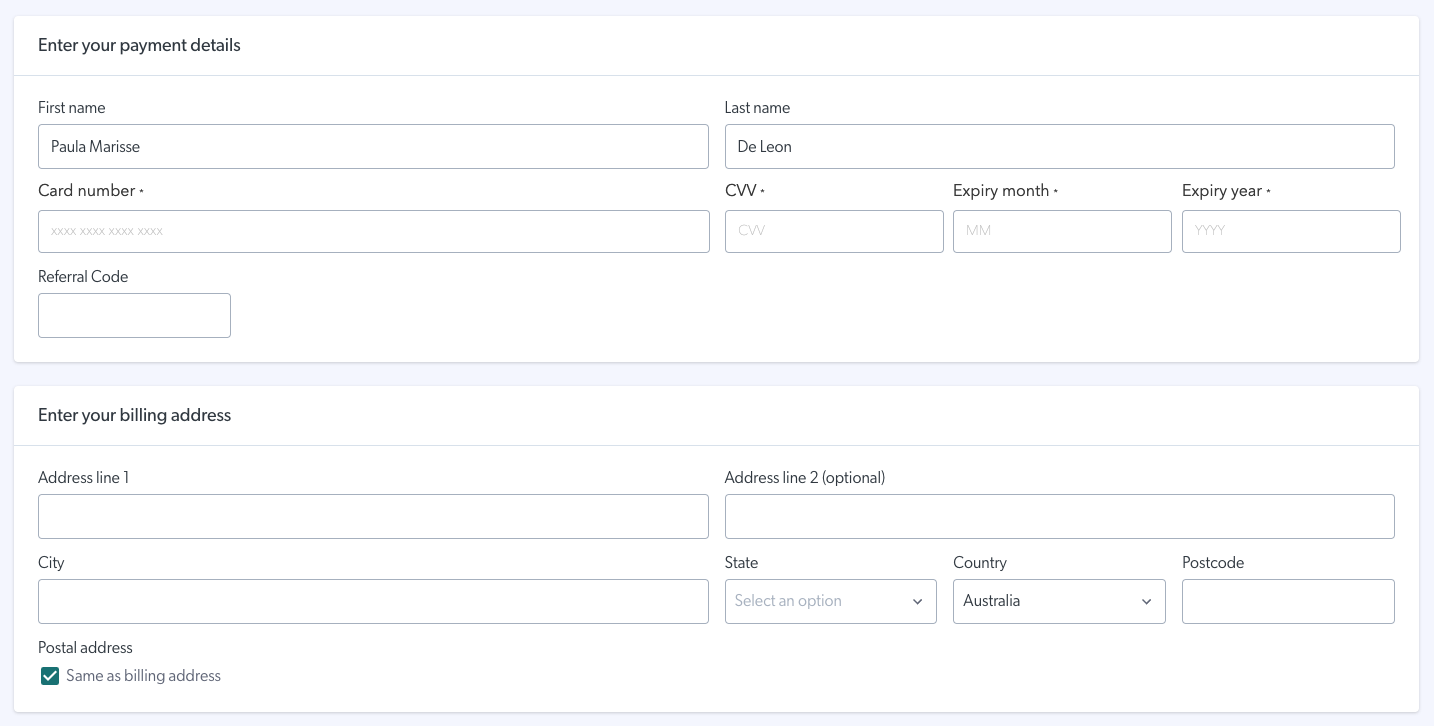Open the Country dropdown showing Australia

tap(1059, 601)
